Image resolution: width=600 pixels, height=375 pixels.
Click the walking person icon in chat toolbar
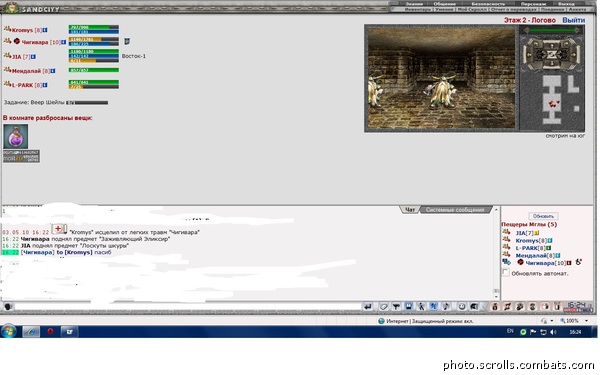tap(421, 307)
